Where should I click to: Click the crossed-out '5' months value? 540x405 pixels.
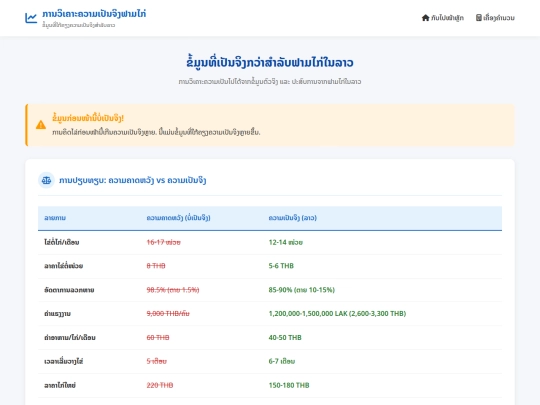click(x=157, y=361)
